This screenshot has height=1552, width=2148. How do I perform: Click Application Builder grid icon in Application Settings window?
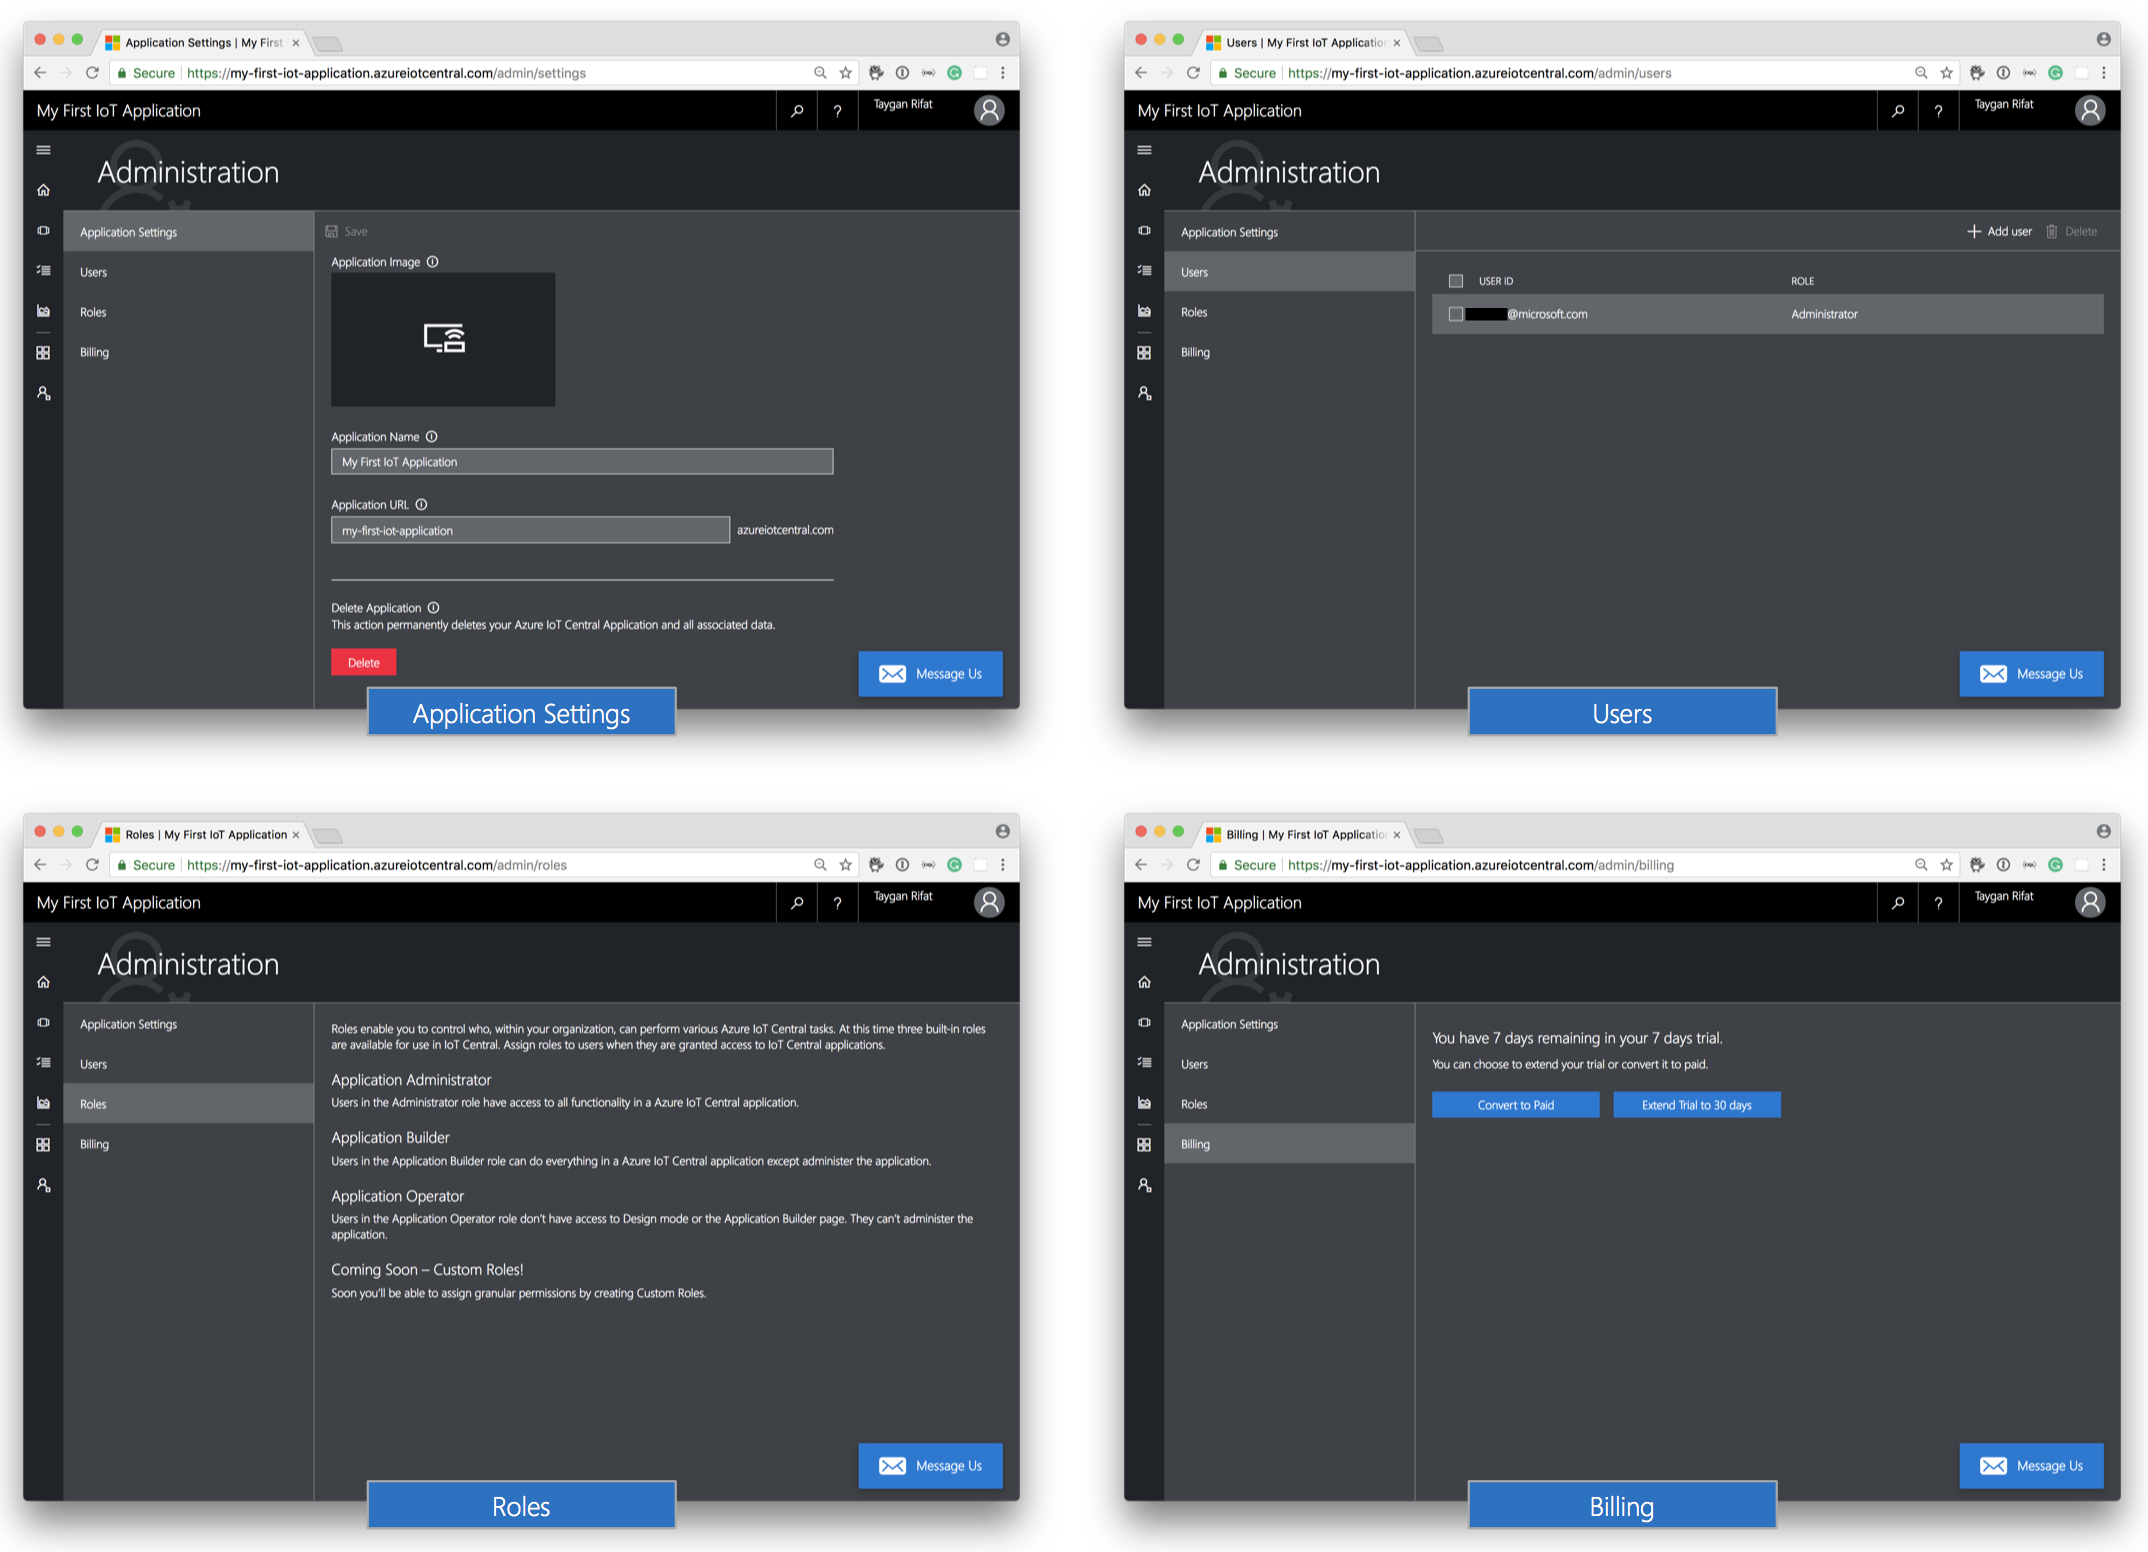click(43, 353)
